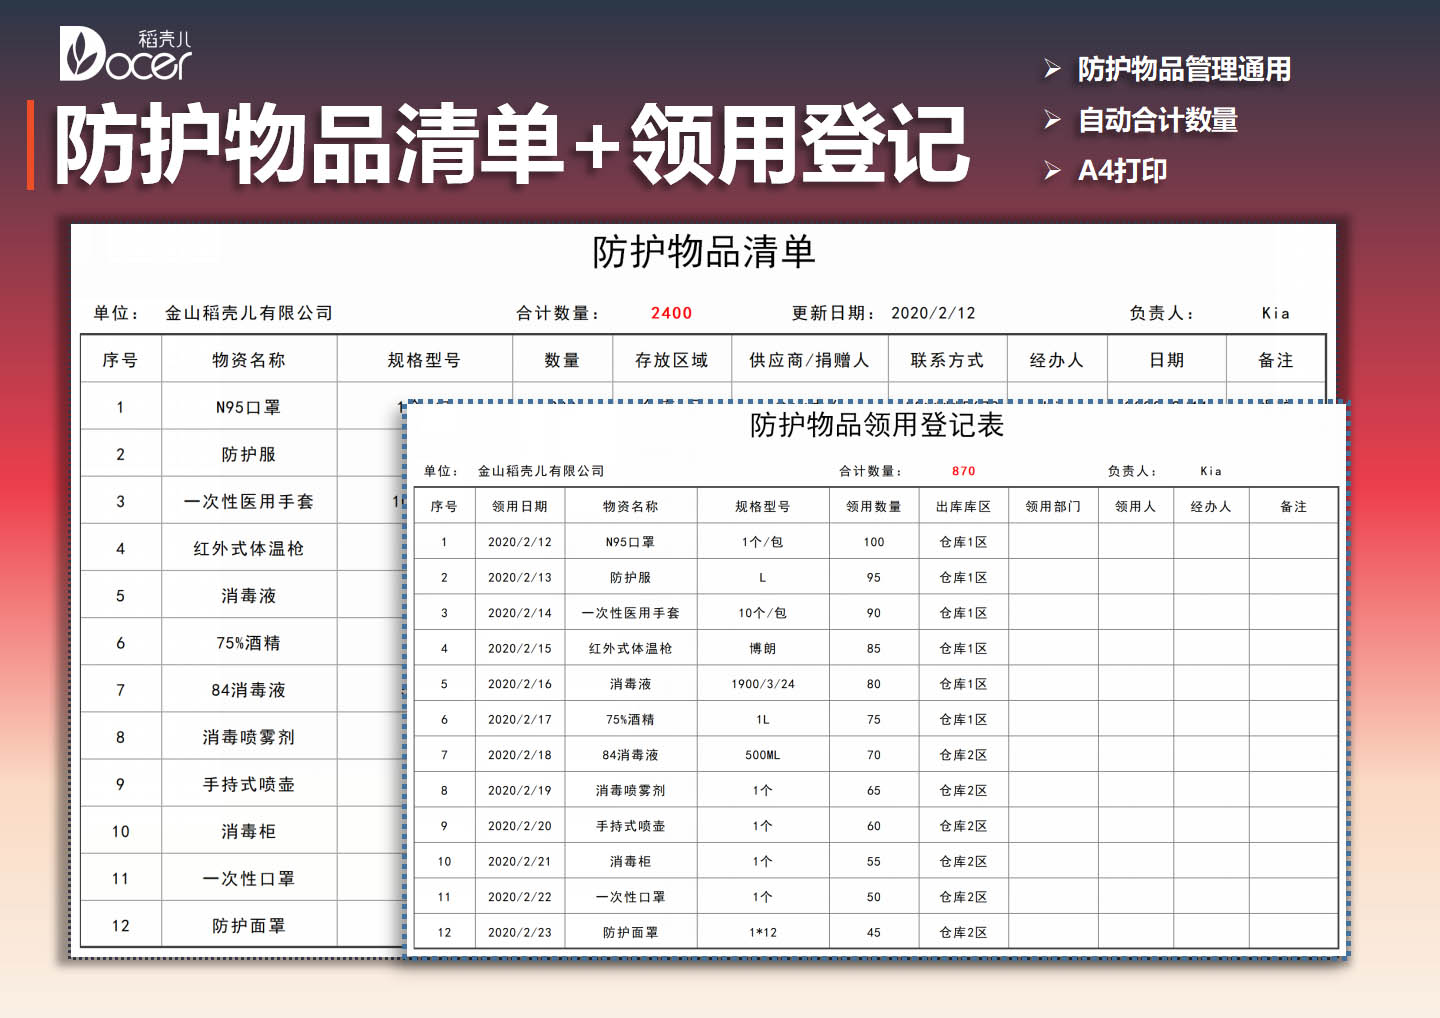The height and width of the screenshot is (1018, 1440).
Task: Open the 出库库区 column header
Action: tap(959, 506)
